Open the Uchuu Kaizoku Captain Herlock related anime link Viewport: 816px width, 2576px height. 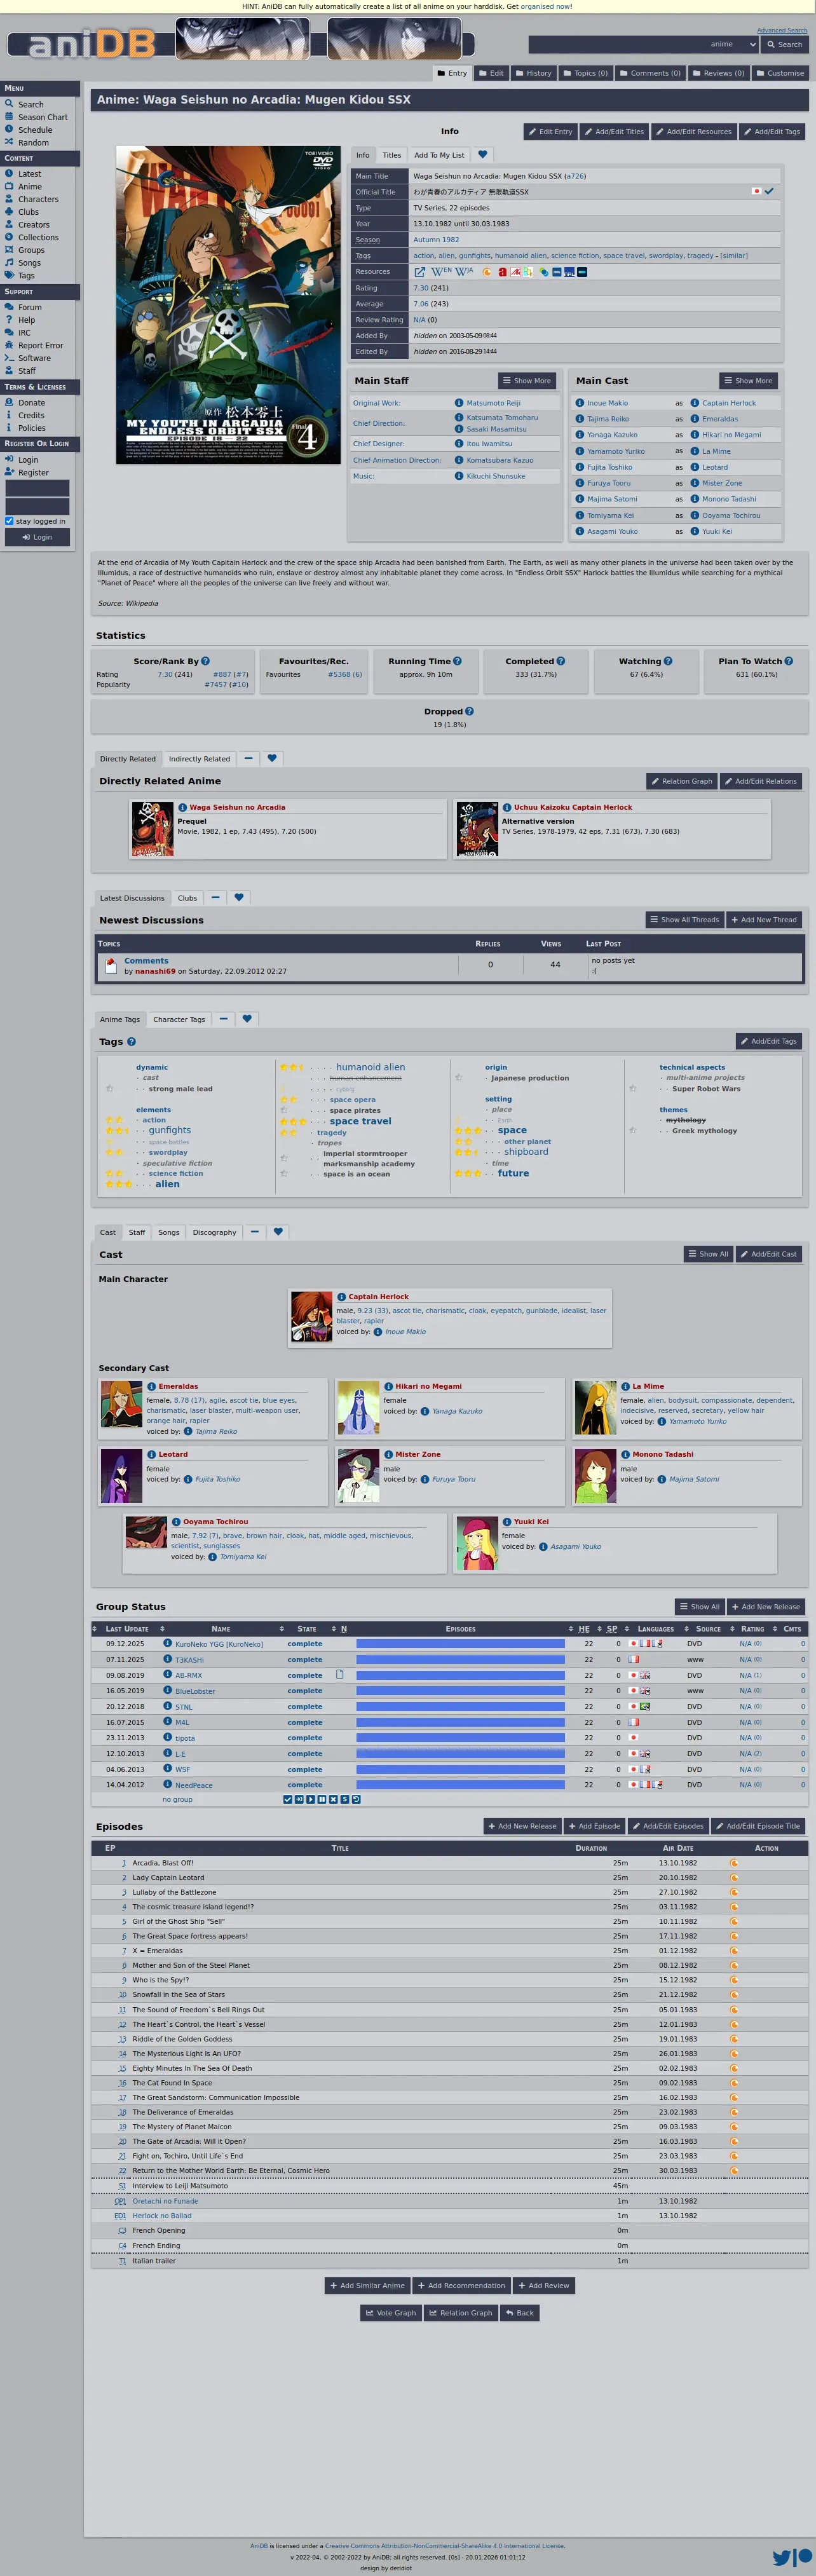pyautogui.click(x=573, y=807)
